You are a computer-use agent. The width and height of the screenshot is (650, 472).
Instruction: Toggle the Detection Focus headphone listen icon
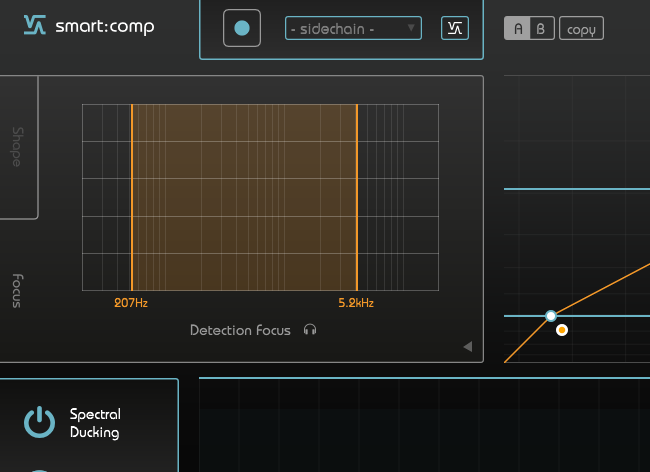tap(310, 330)
